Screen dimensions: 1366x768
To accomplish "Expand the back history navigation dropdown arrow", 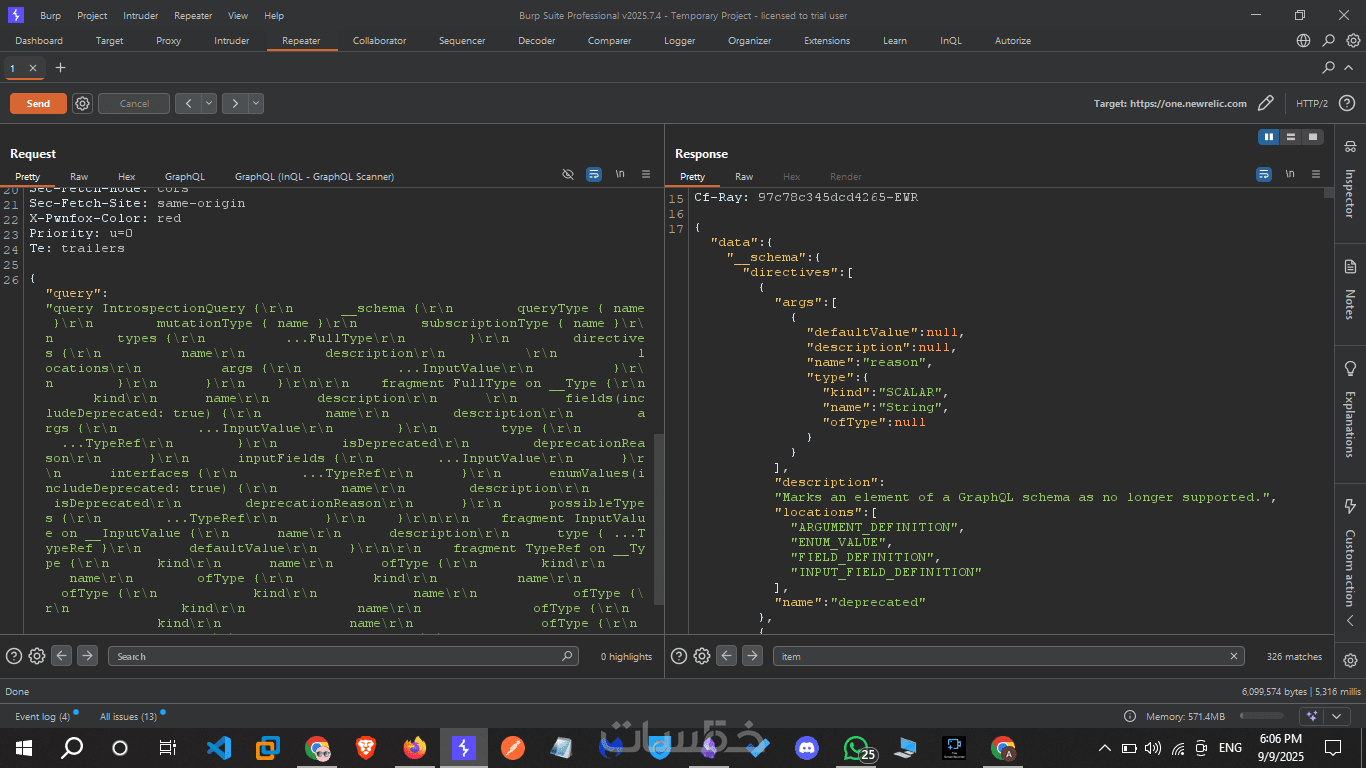I will (209, 103).
